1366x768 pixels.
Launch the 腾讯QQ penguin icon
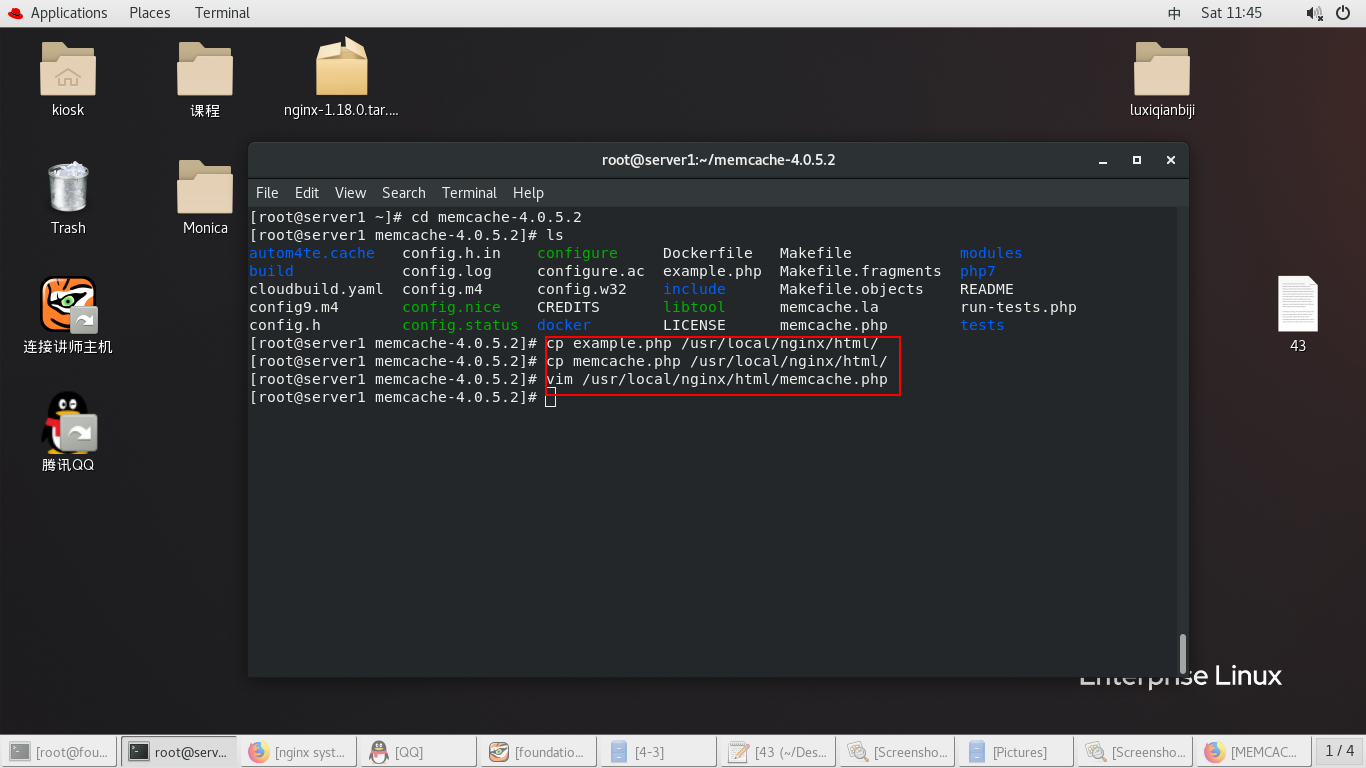point(68,422)
